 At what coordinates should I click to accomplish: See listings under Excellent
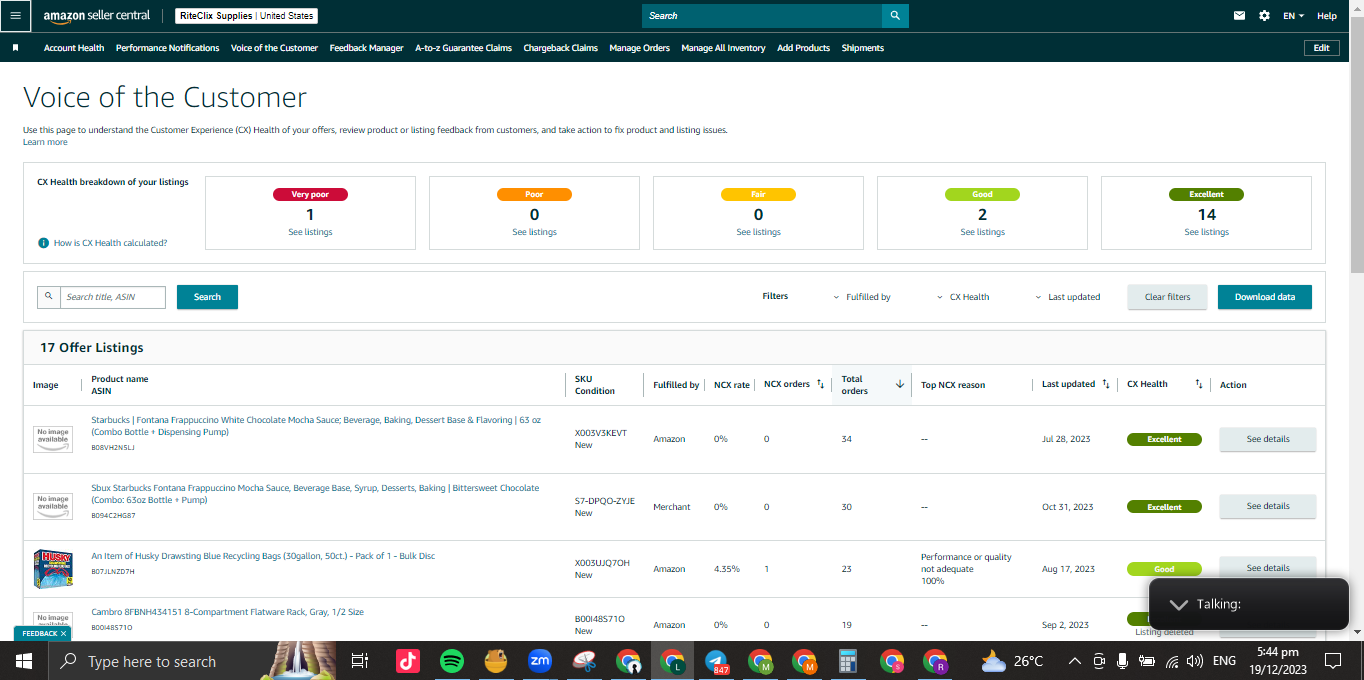pos(1206,232)
